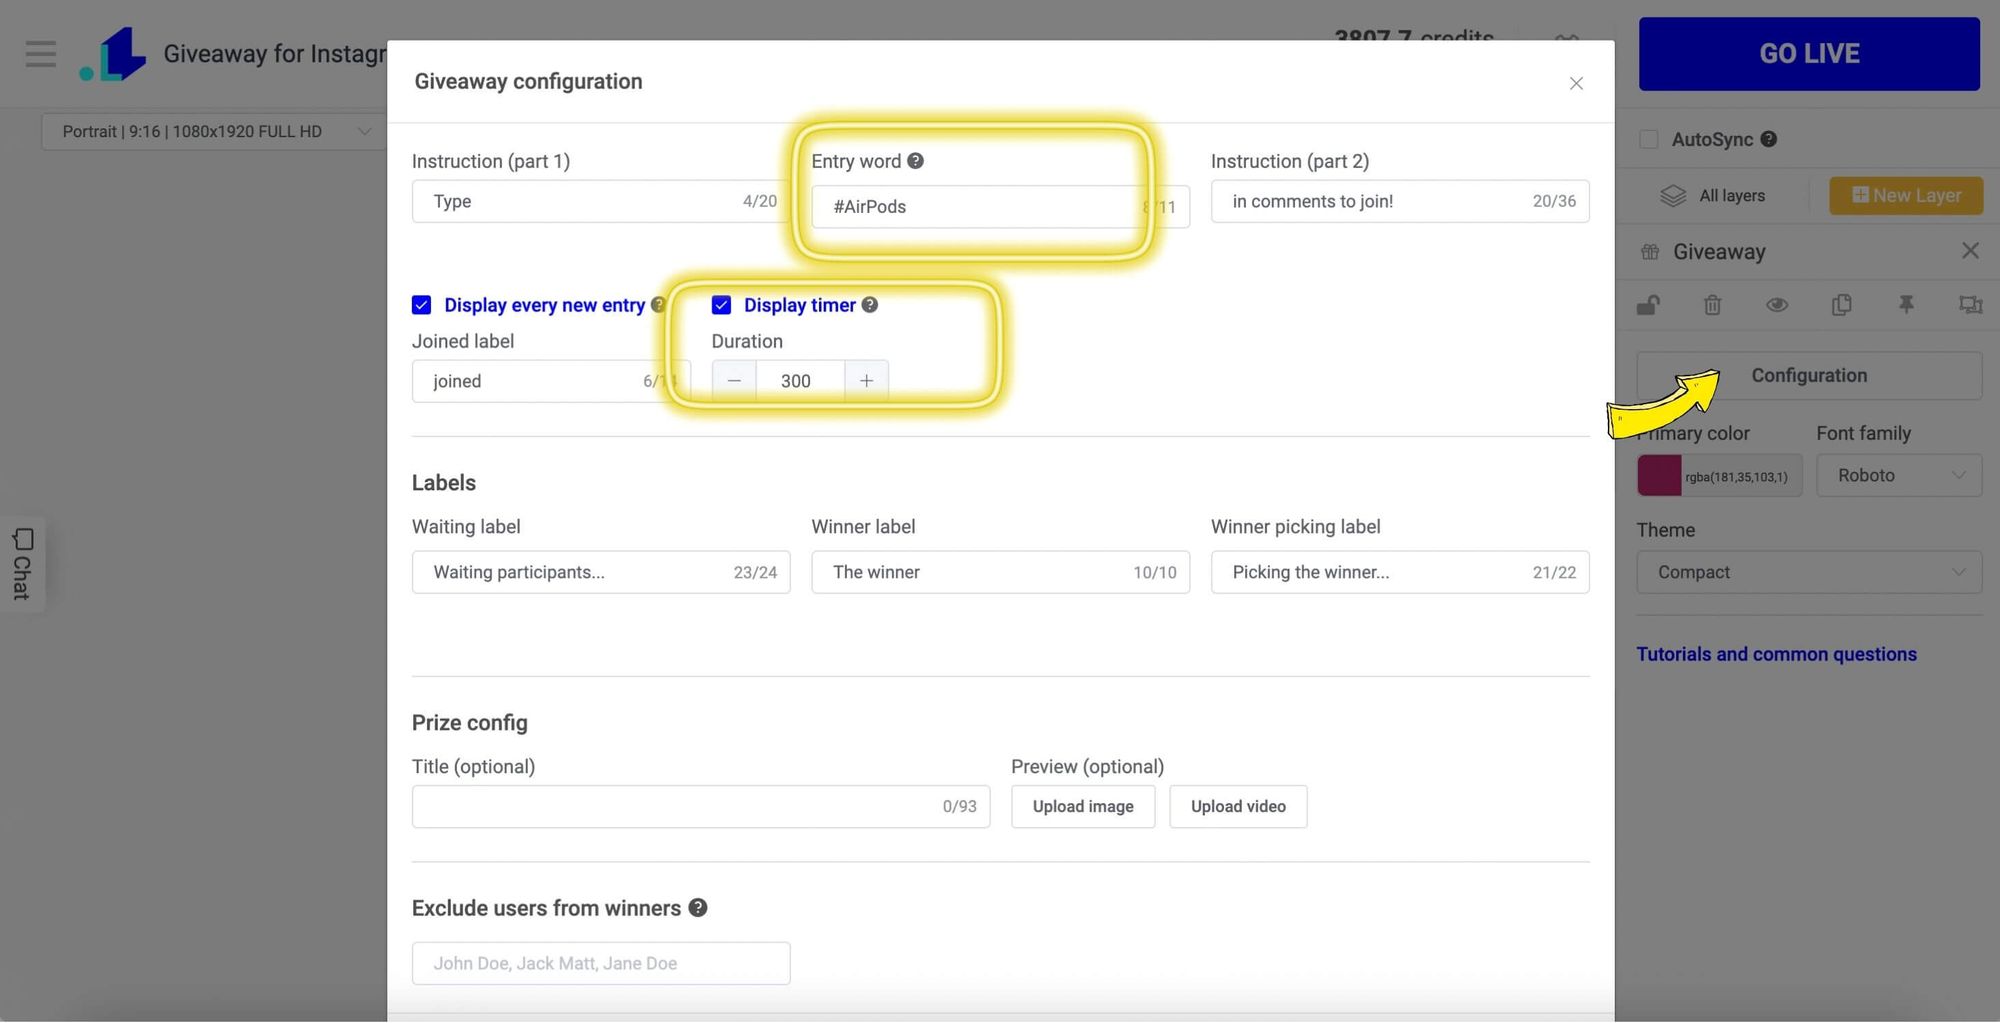Open the hamburger main menu
The height and width of the screenshot is (1023, 2000).
click(41, 53)
